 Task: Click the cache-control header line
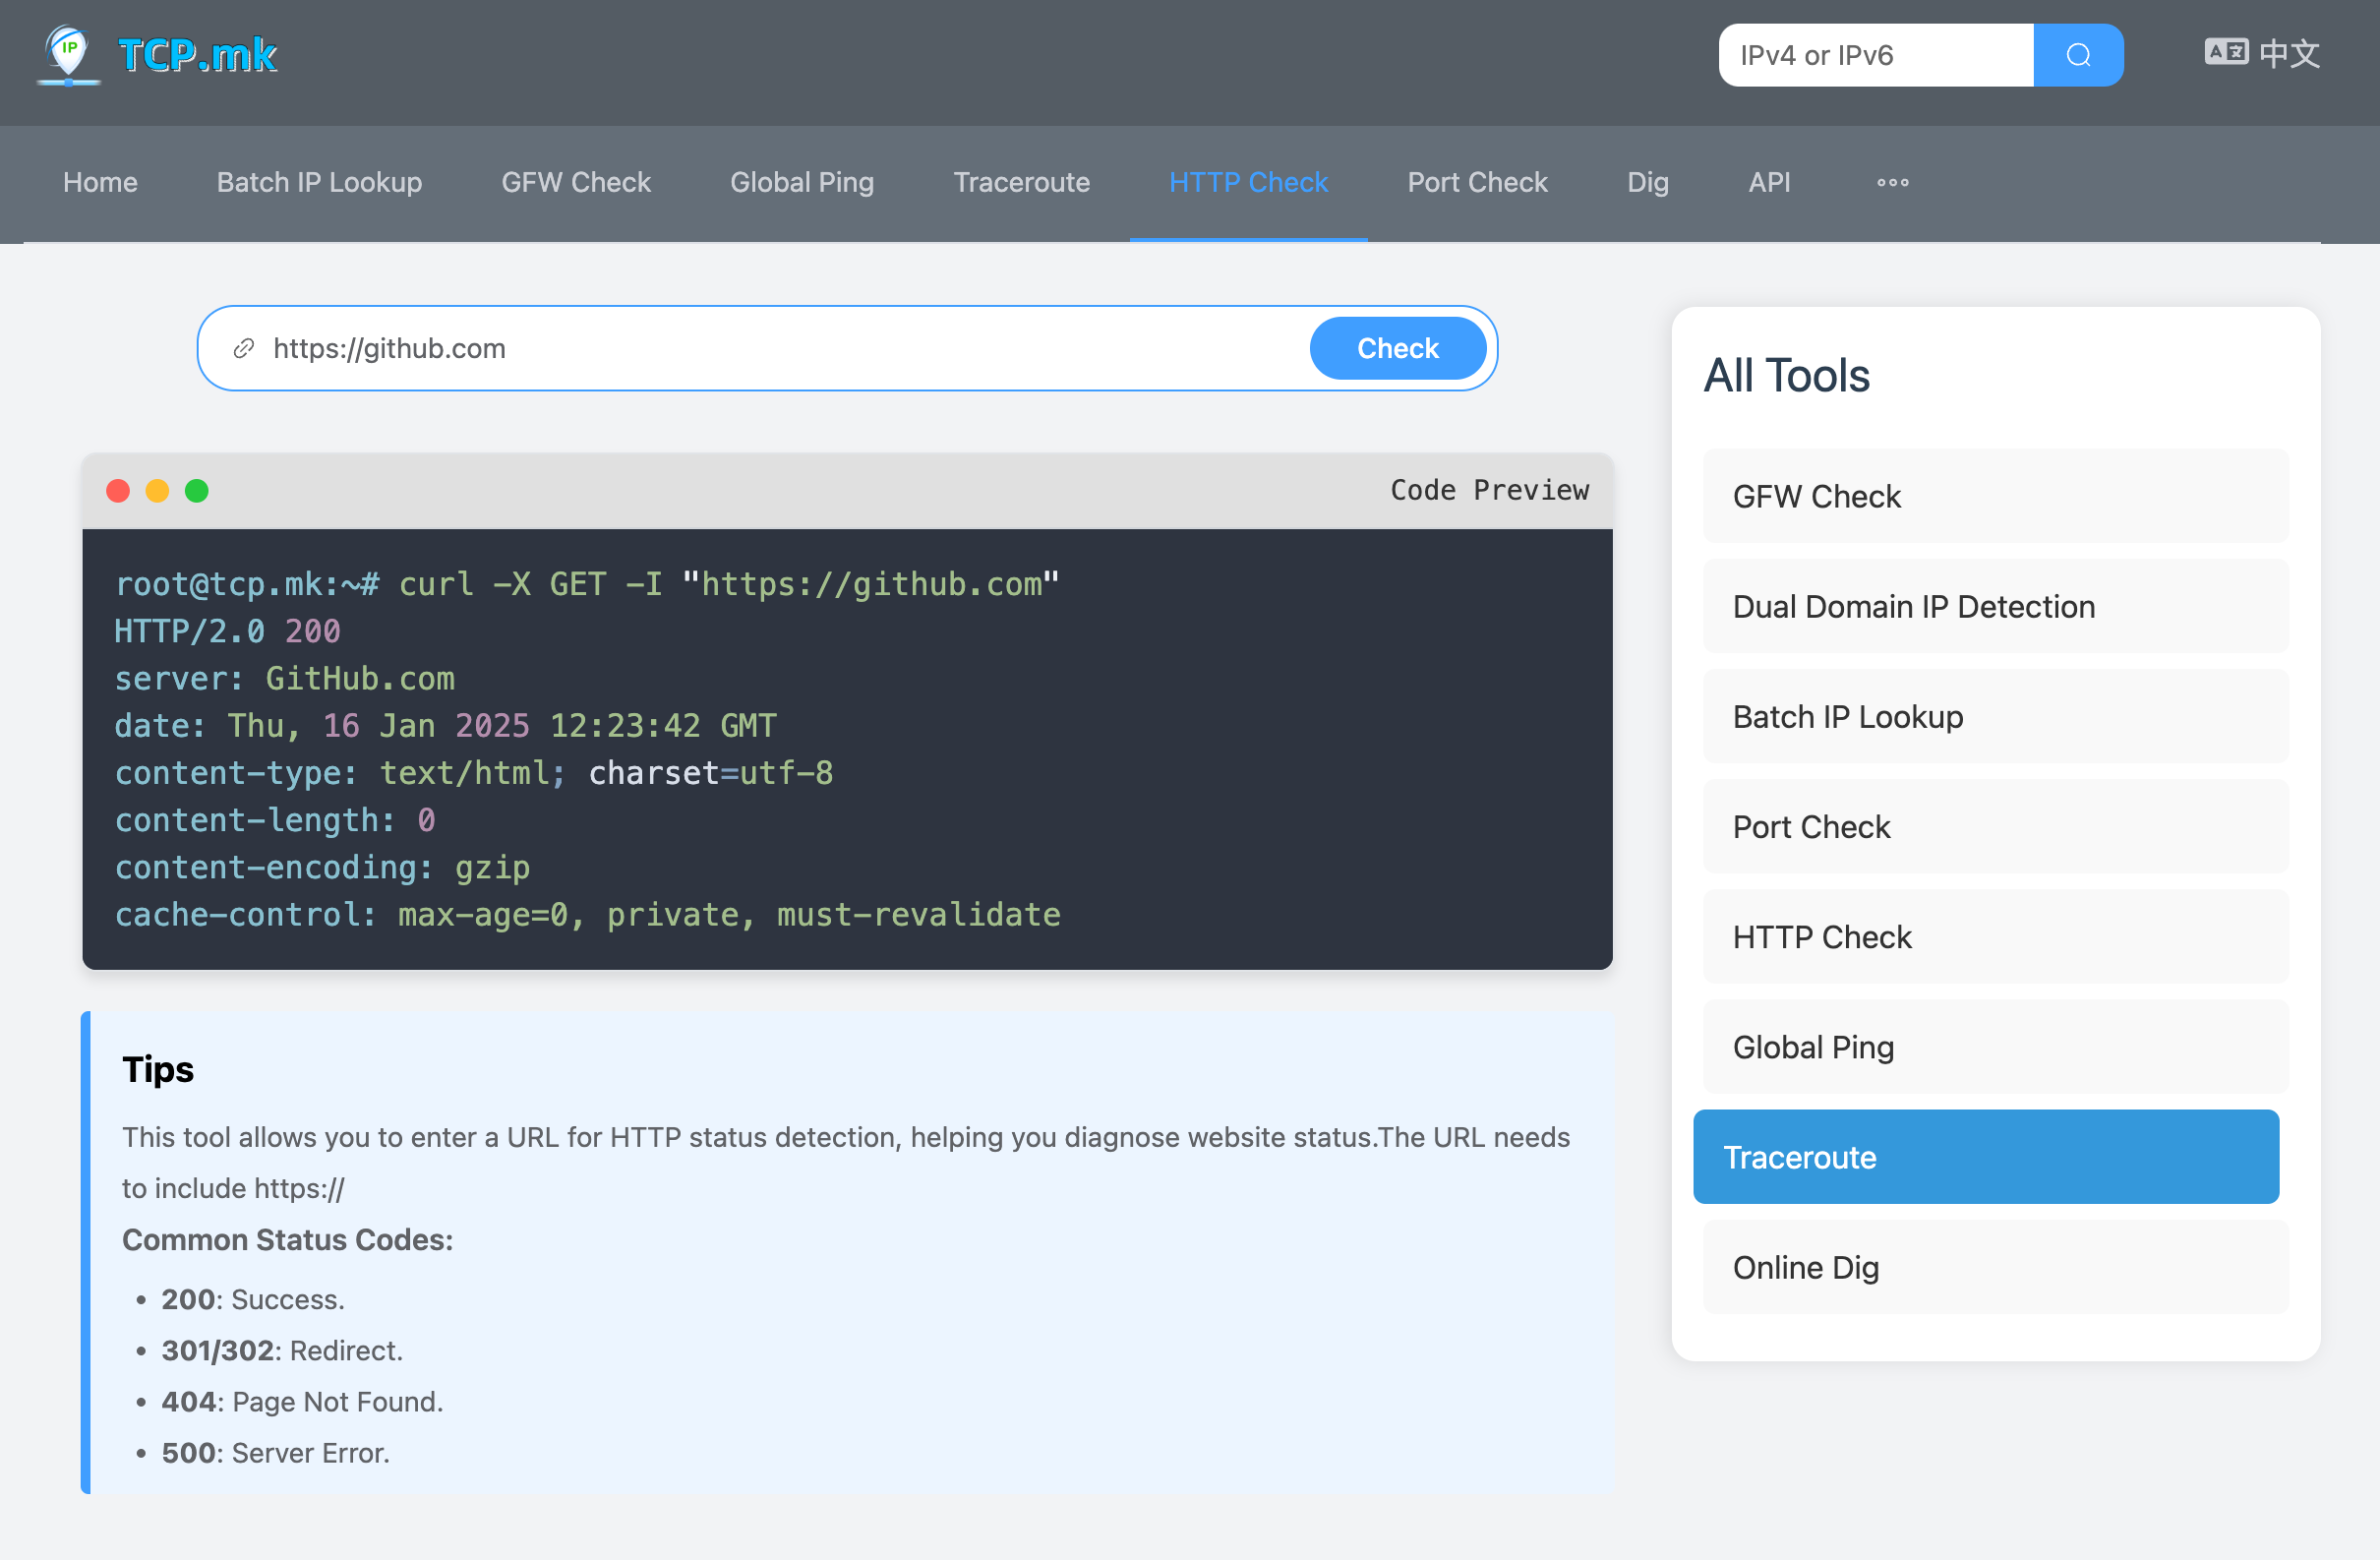[587, 914]
